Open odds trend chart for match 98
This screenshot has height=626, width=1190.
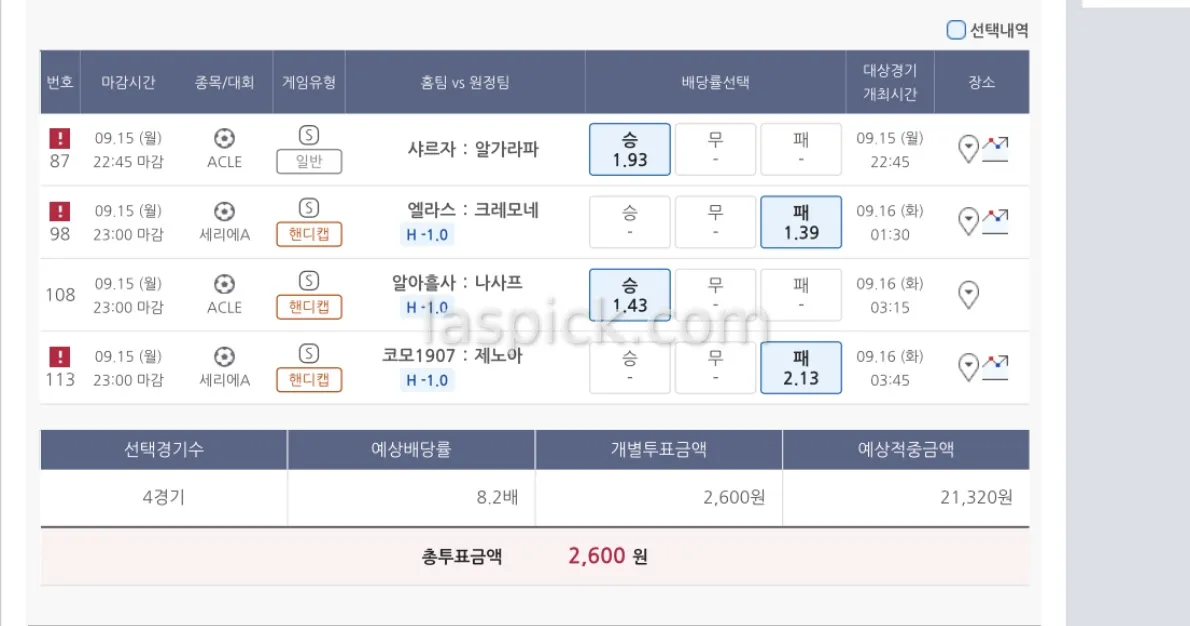[995, 221]
